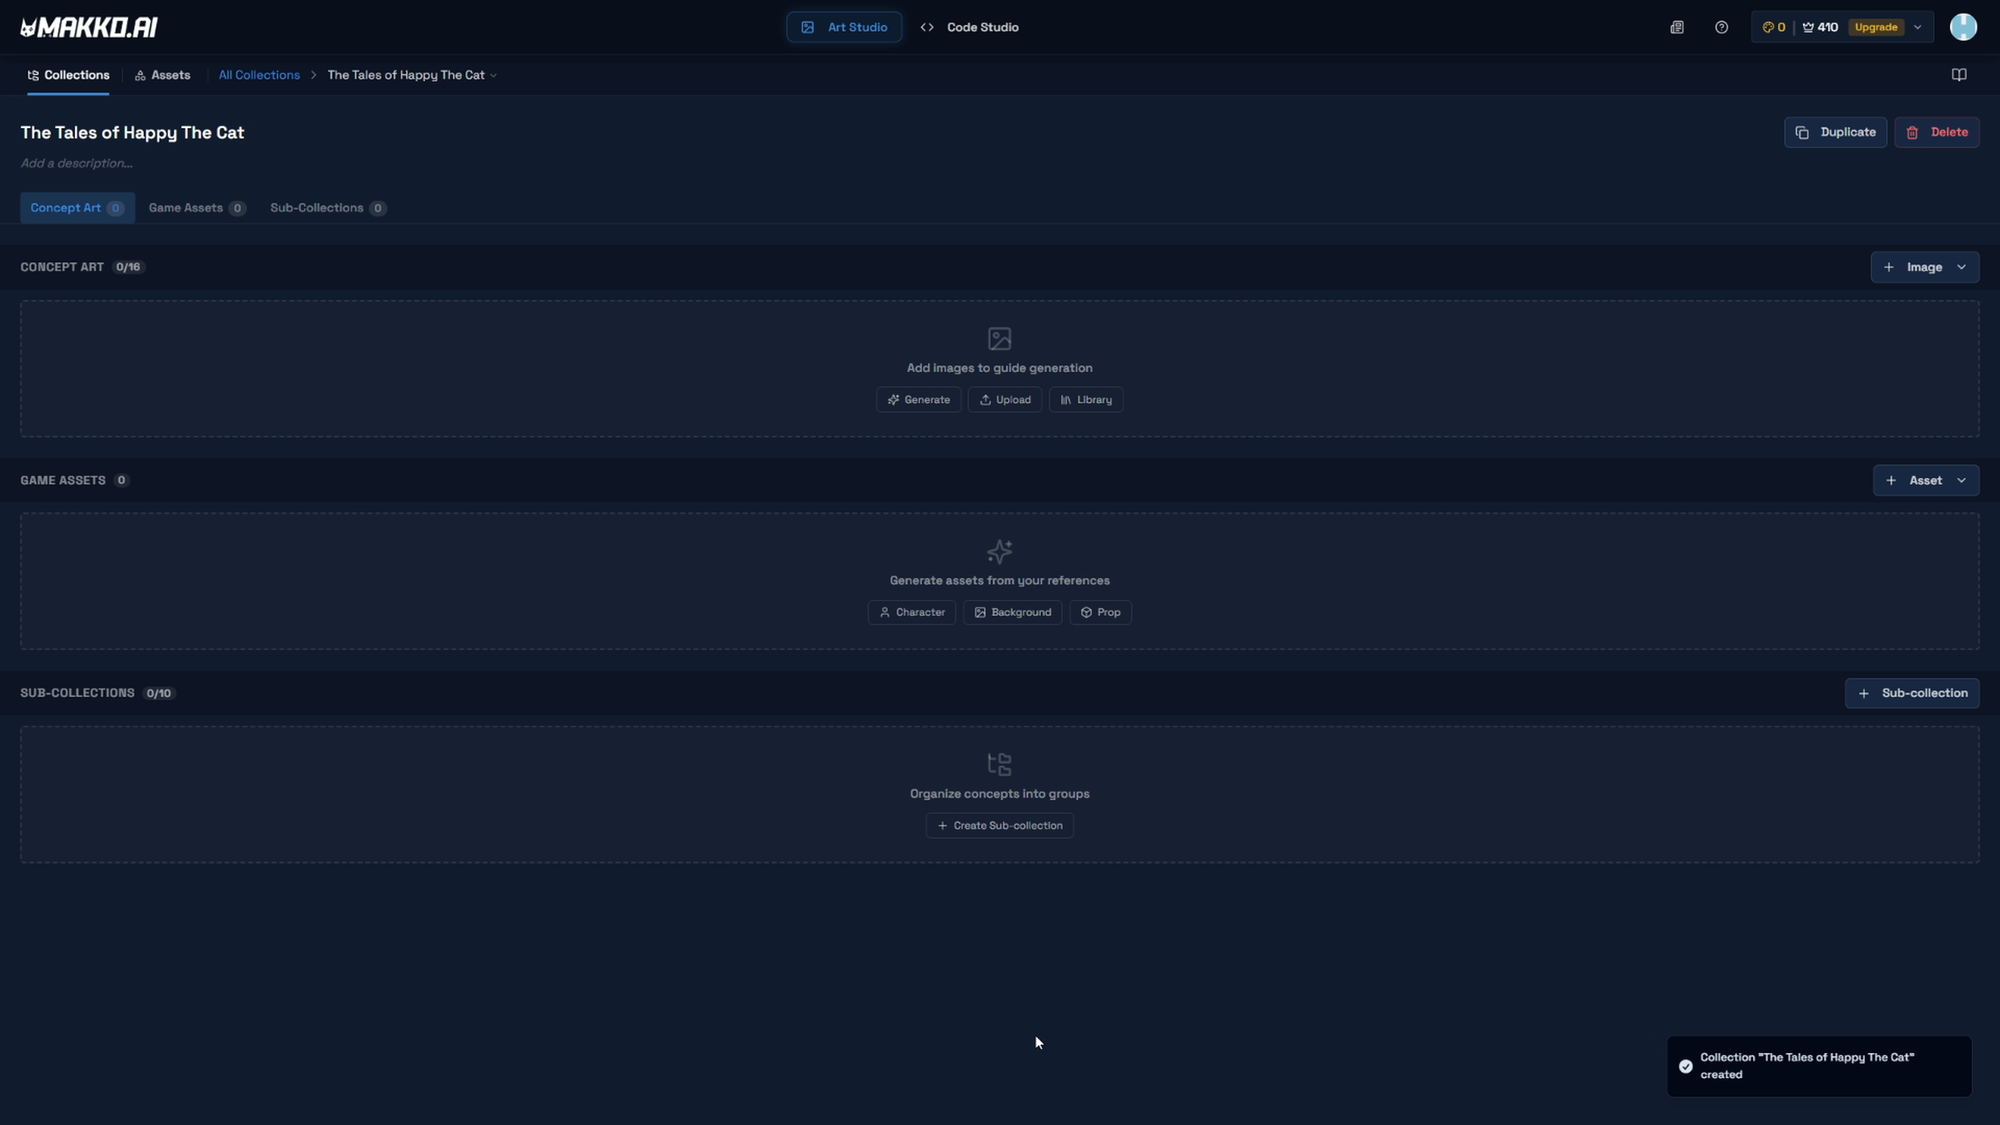Click the Add a description field
The image size is (2000, 1125).
click(77, 163)
